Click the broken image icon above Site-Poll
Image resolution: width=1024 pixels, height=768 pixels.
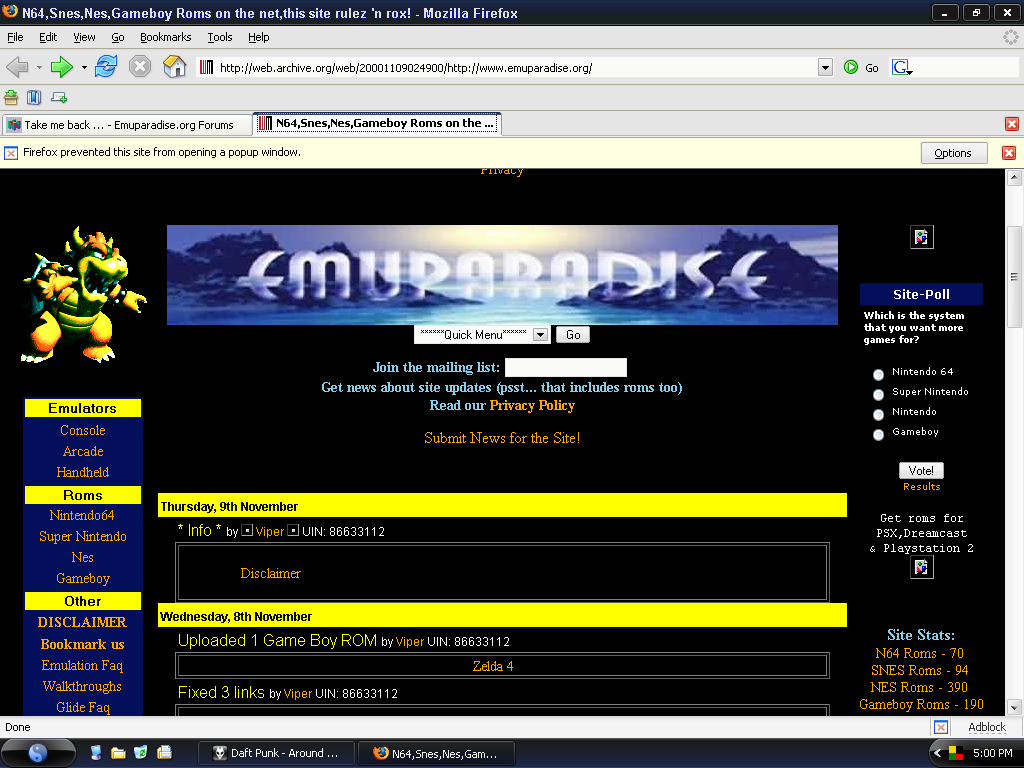click(x=921, y=237)
